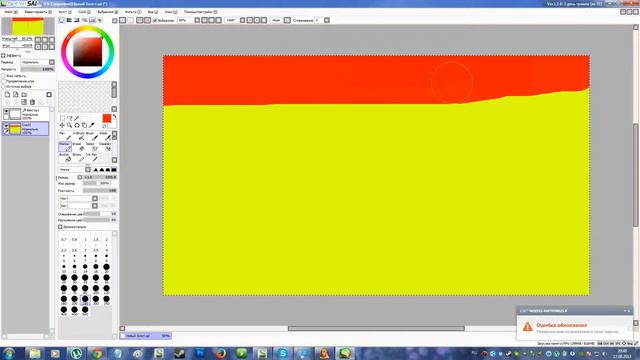Choose the Brush tool preset
The height and width of the screenshot is (360, 640).
click(91, 136)
